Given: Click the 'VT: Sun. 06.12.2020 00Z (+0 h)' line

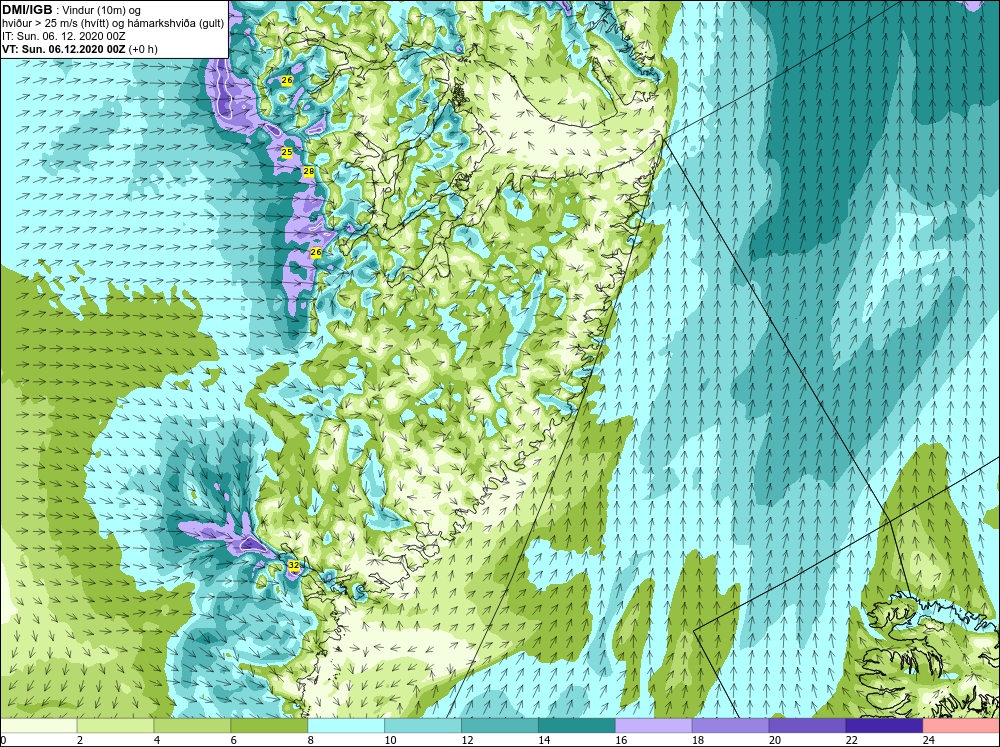Looking at the screenshot, I should (x=80, y=49).
